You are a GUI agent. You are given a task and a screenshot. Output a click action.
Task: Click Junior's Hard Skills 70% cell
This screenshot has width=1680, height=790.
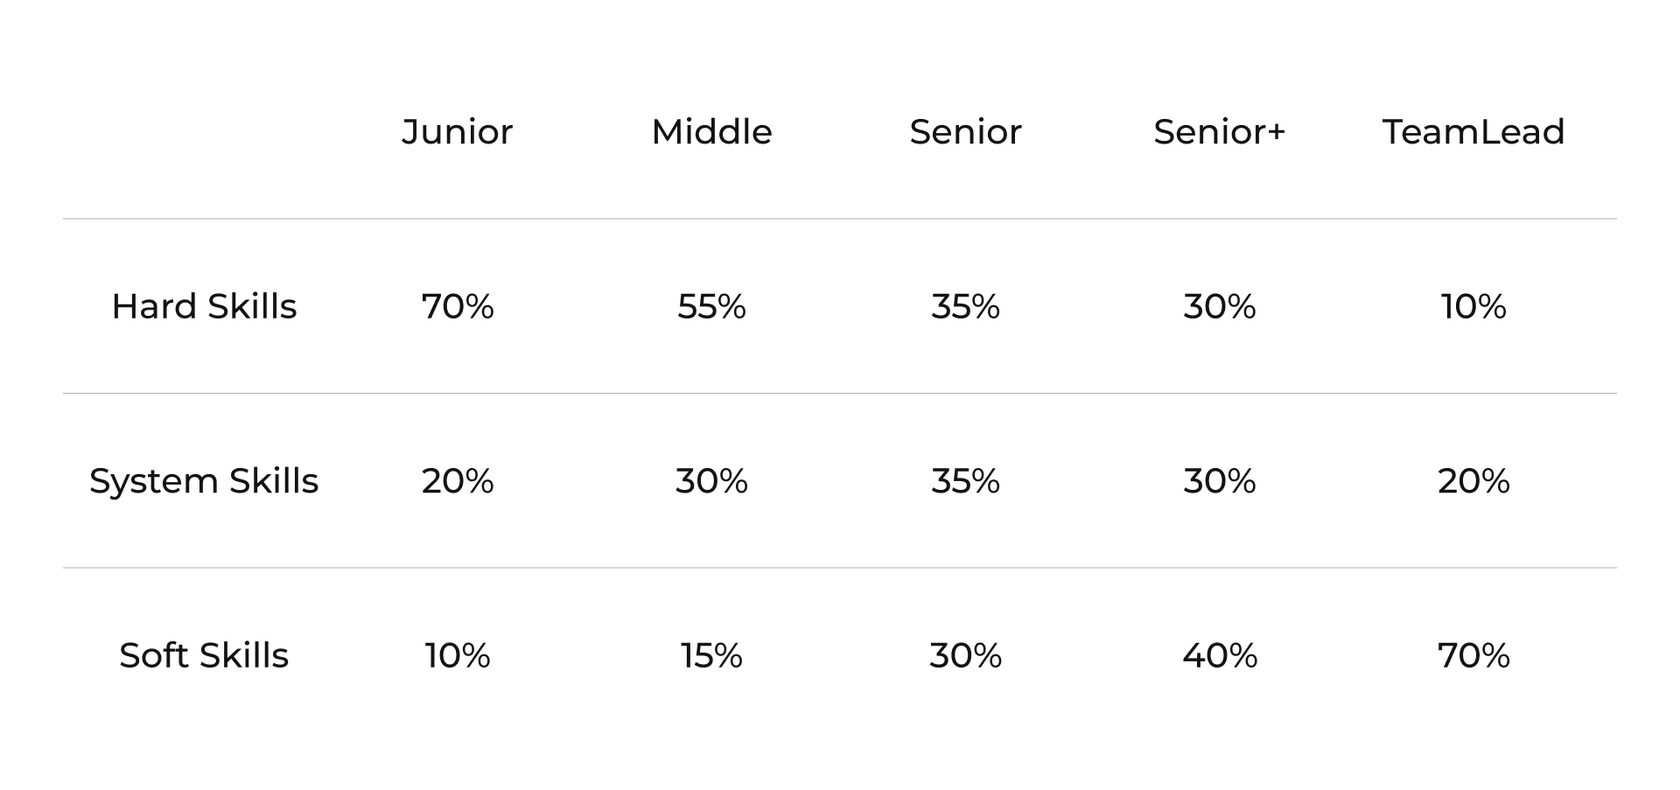click(457, 306)
